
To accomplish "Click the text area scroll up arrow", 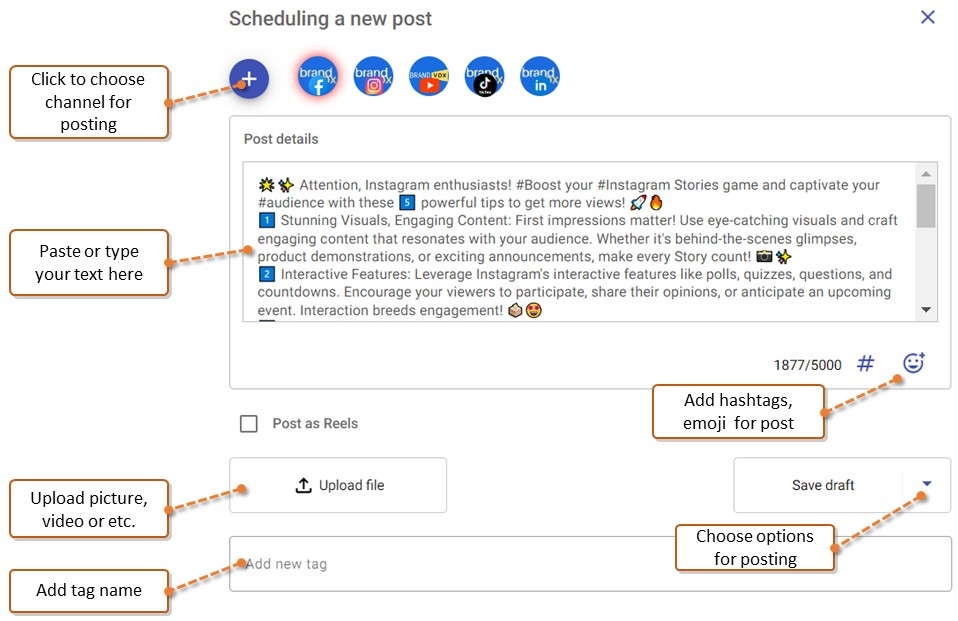I will [926, 174].
